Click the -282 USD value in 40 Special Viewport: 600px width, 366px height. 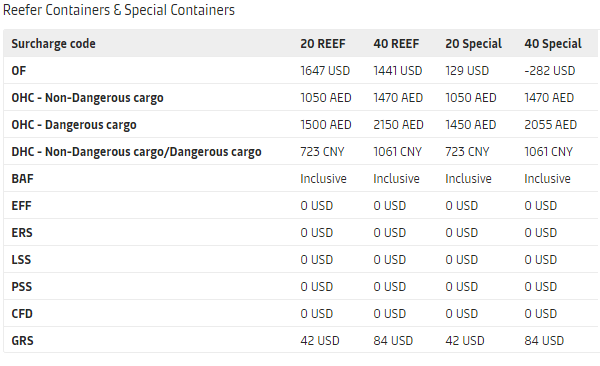549,71
